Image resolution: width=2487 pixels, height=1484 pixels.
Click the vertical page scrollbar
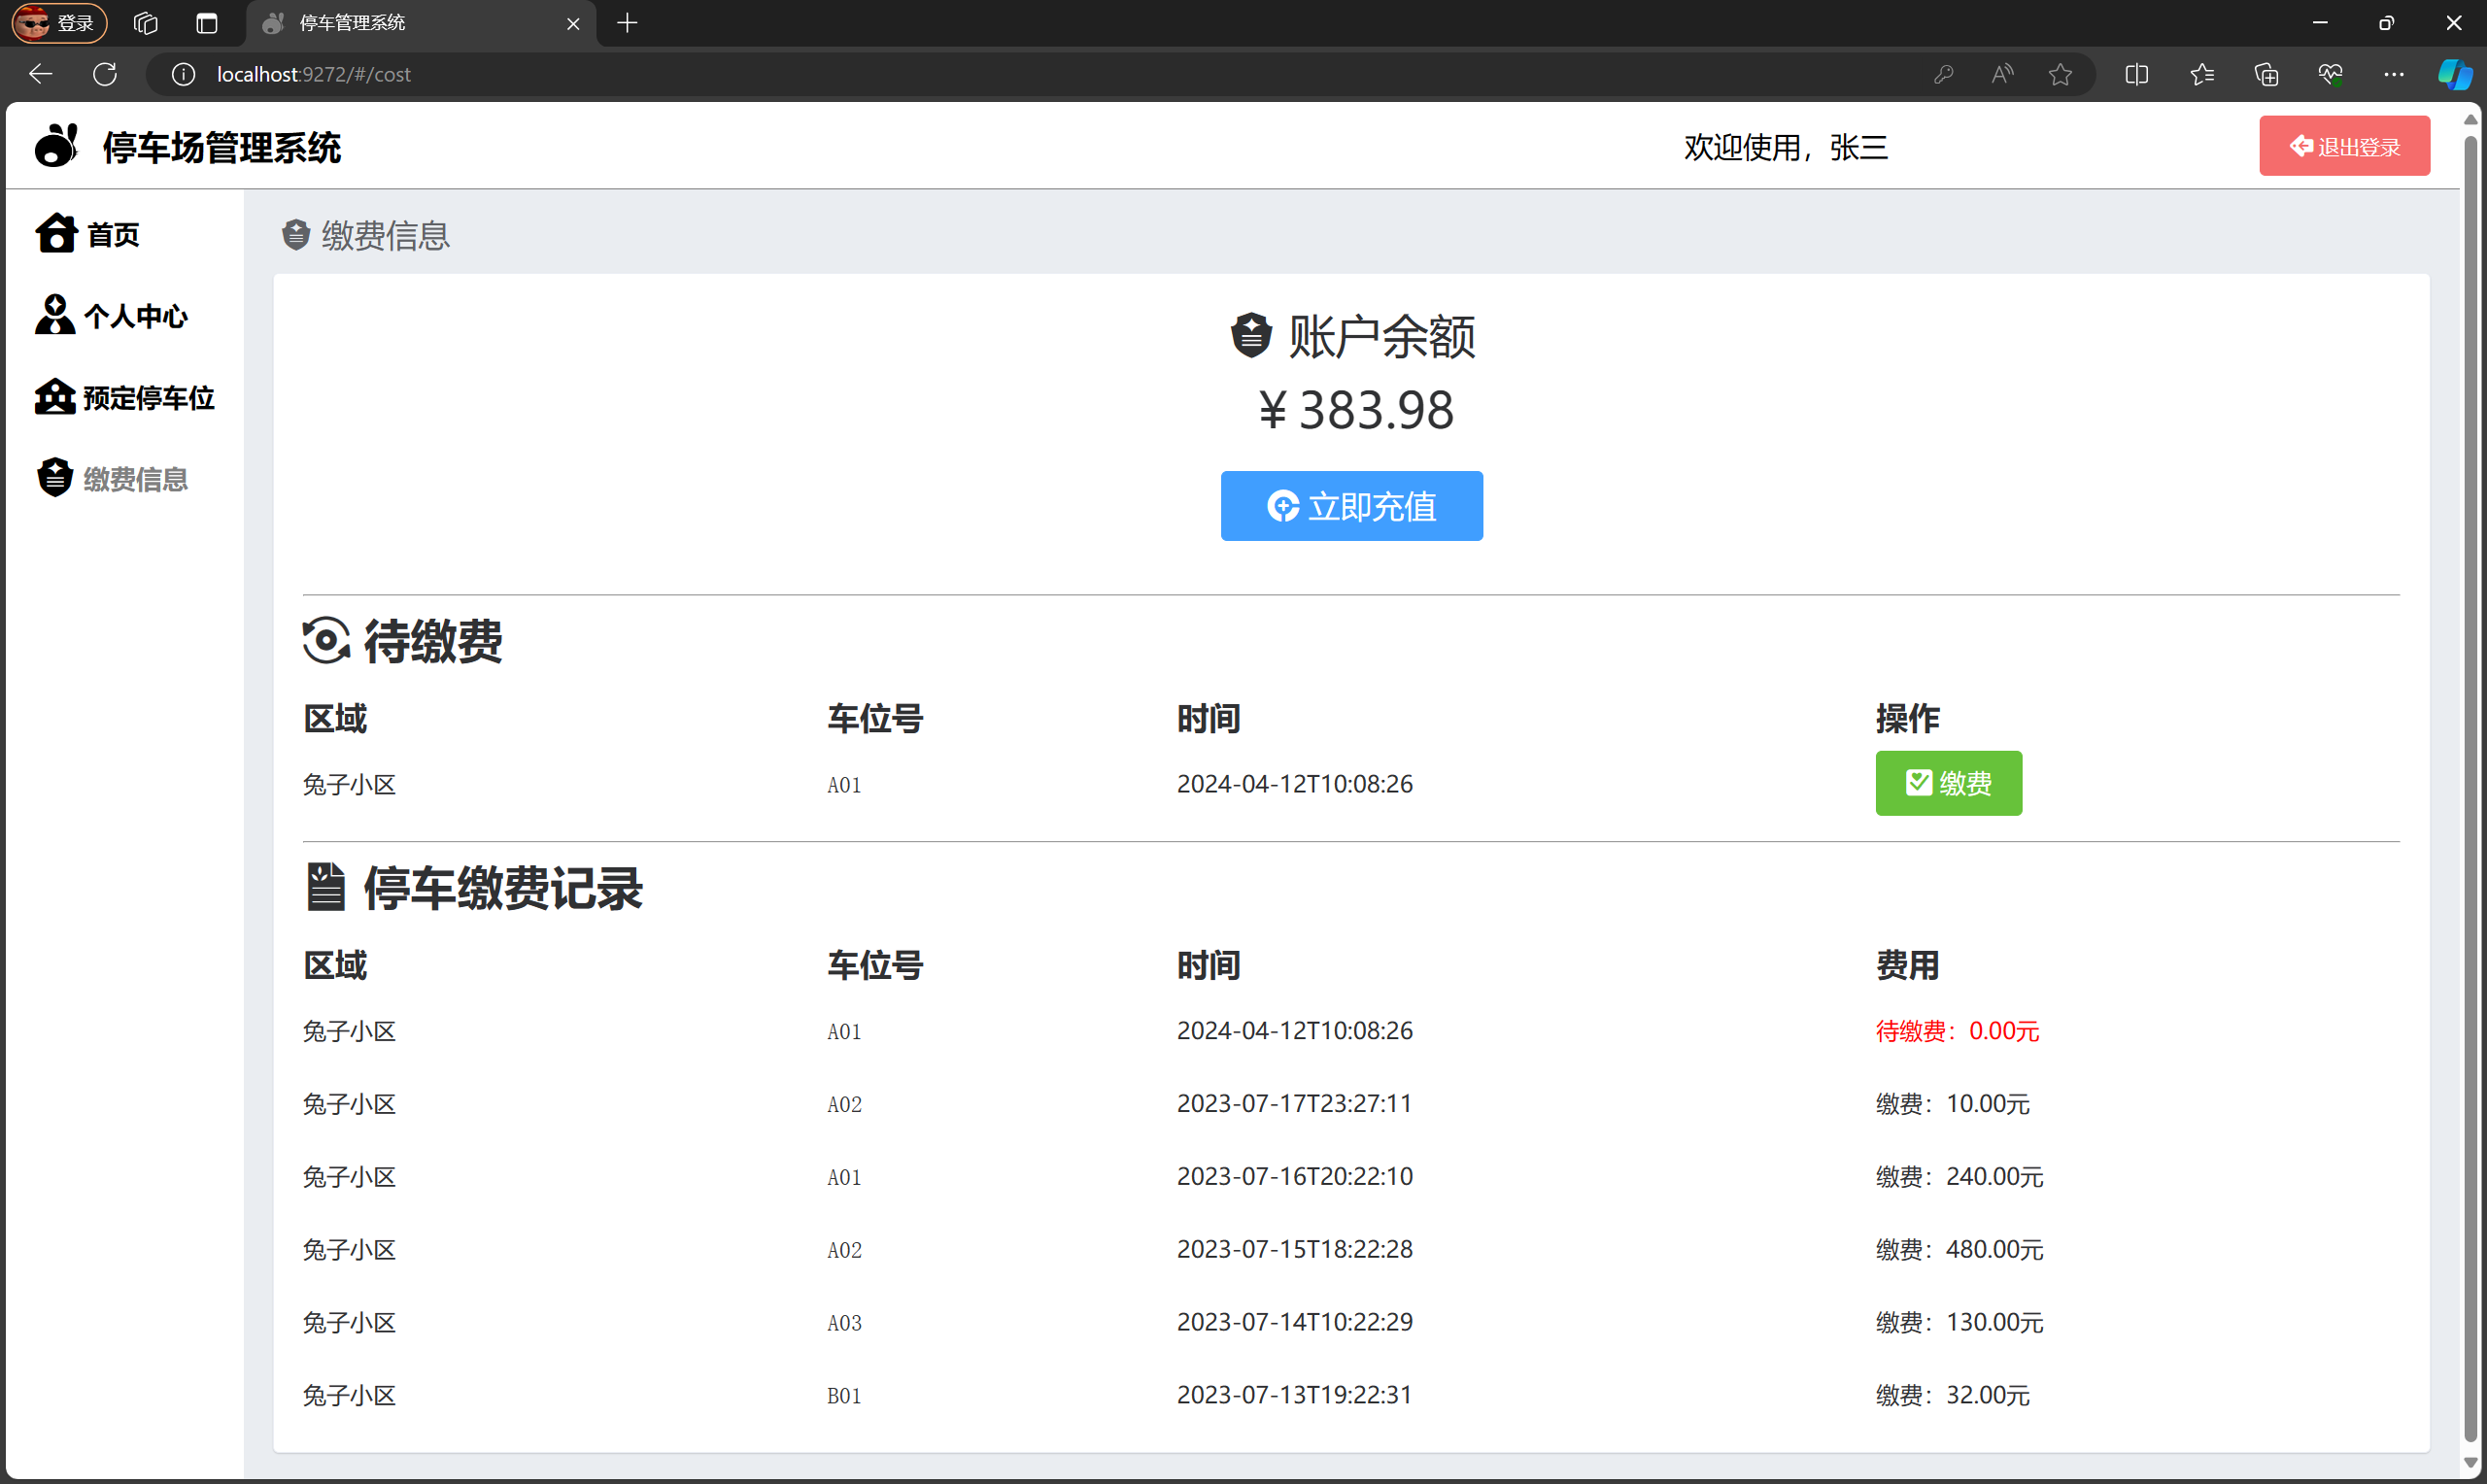click(x=2470, y=790)
